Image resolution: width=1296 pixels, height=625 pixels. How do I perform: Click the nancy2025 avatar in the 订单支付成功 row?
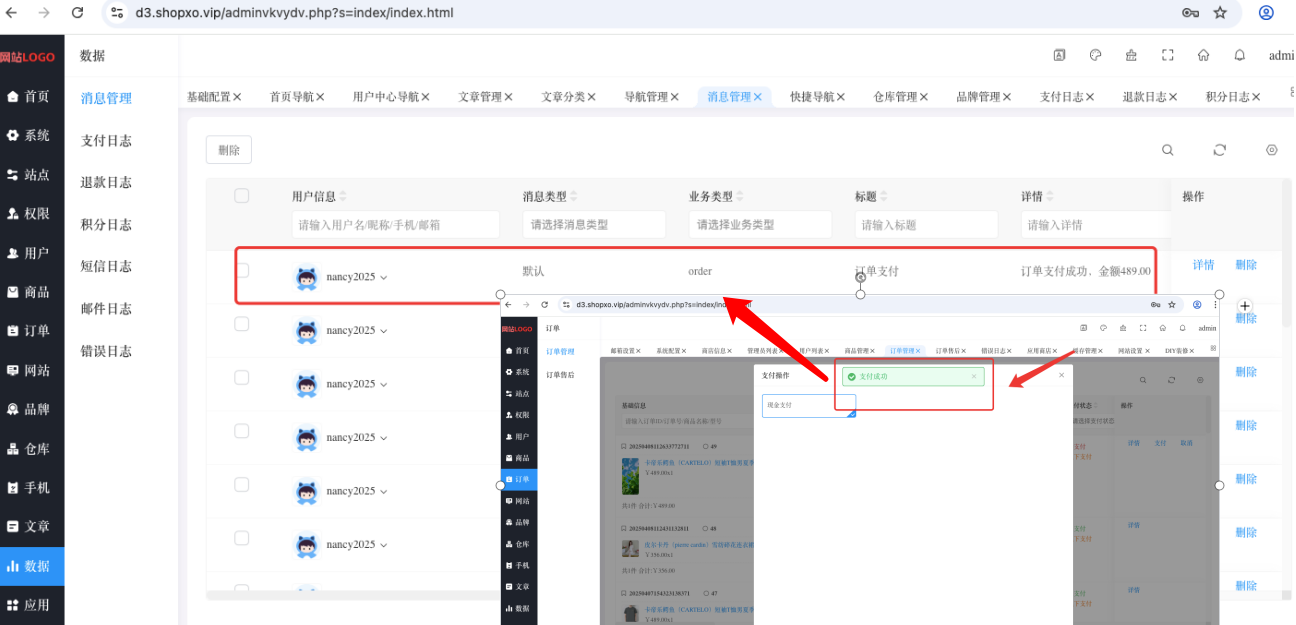tap(307, 277)
